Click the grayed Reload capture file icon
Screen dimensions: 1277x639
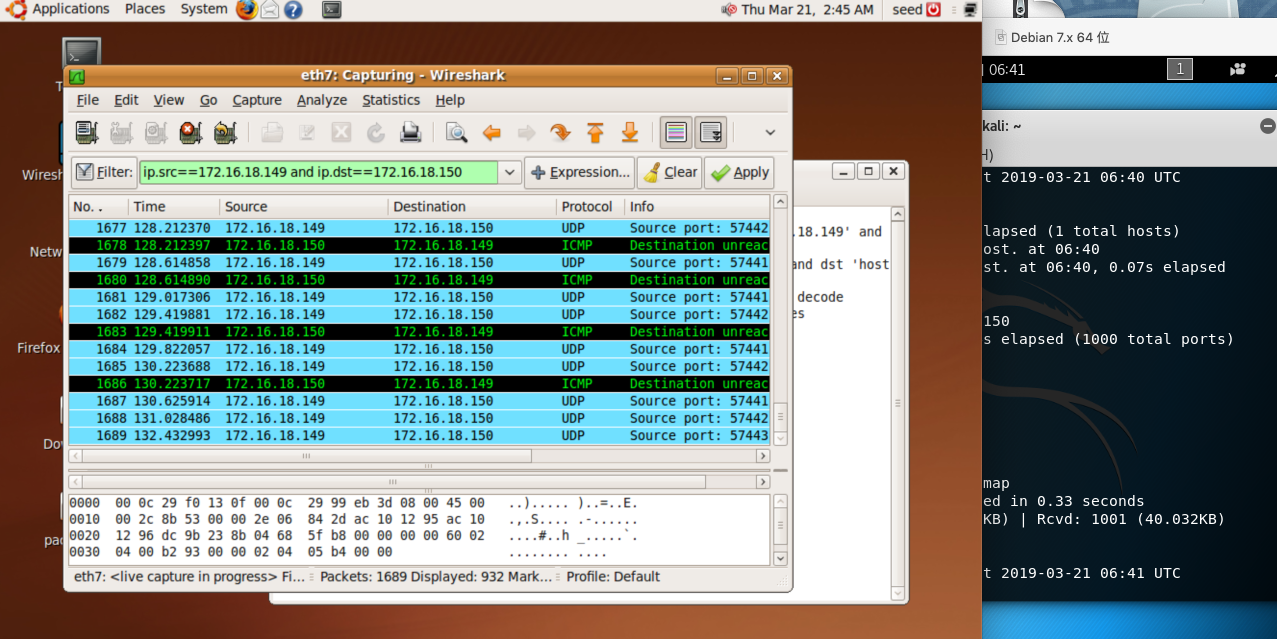[376, 132]
